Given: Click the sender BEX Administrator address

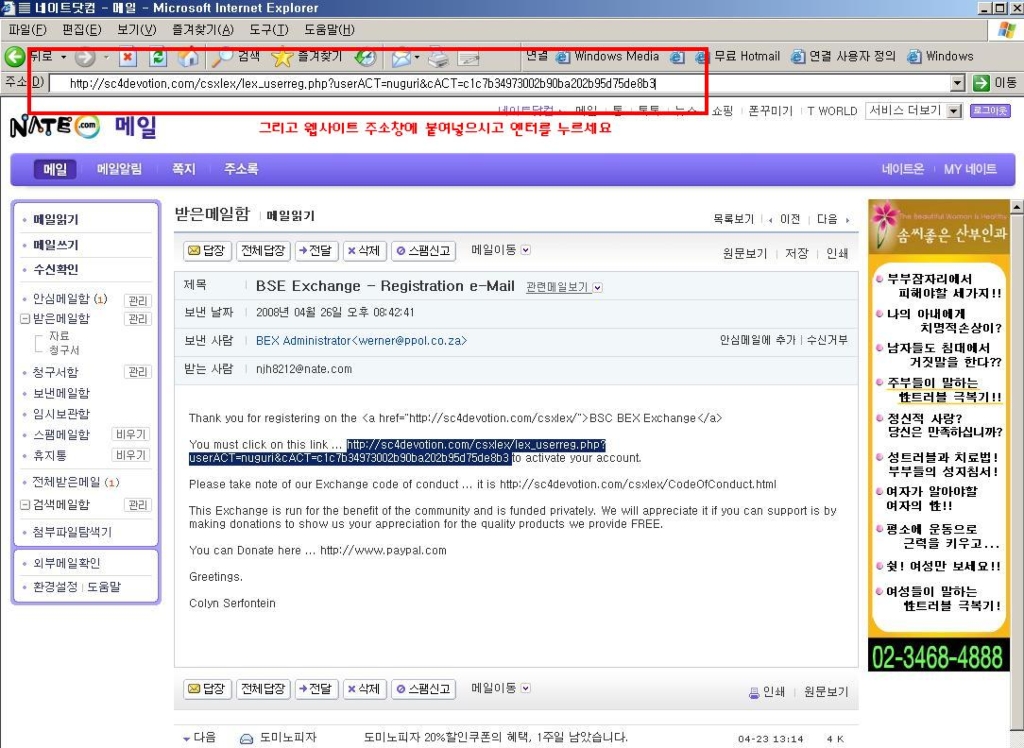Looking at the screenshot, I should click(x=361, y=341).
